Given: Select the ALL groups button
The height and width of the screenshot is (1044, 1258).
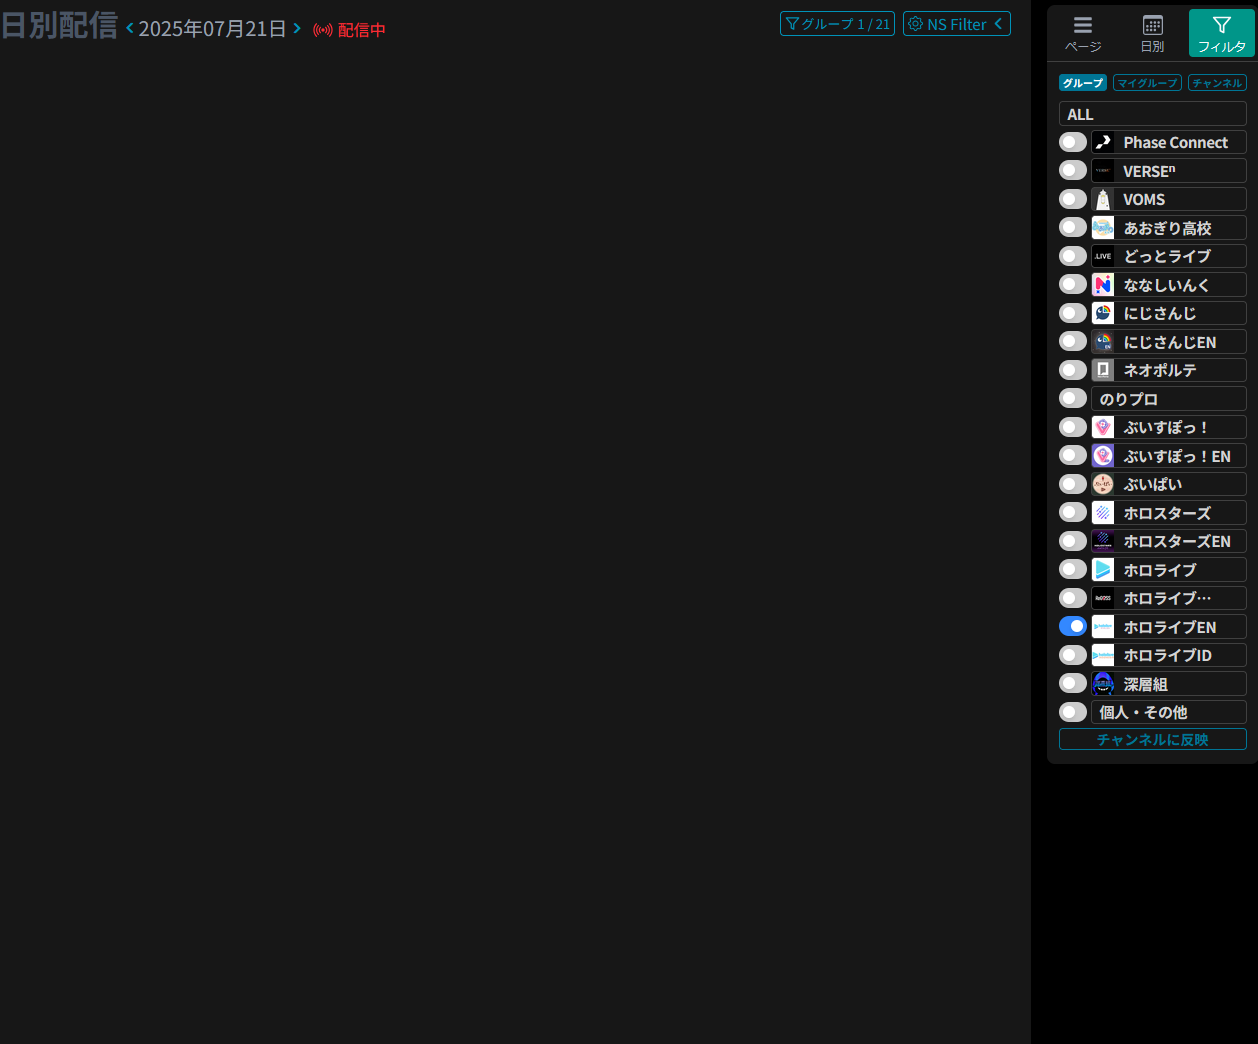Looking at the screenshot, I should point(1153,114).
